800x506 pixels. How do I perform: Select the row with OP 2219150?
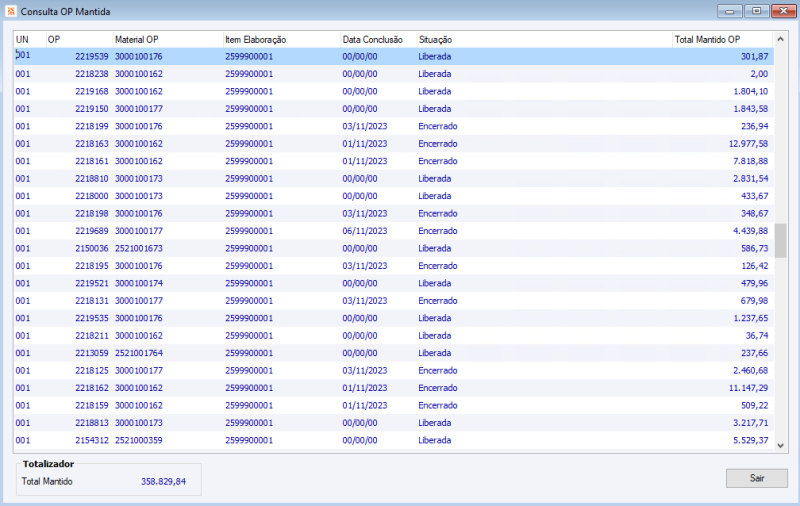[394, 109]
